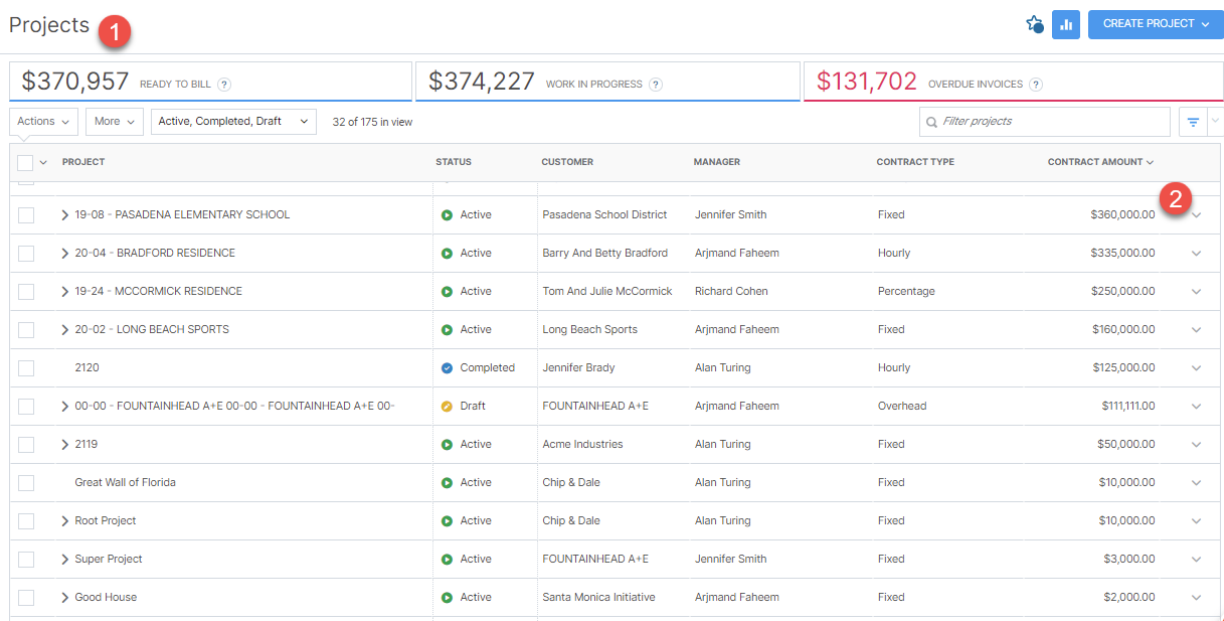The image size is (1224, 621).
Task: Tick the checkbox for project 2119
Action: coord(26,444)
